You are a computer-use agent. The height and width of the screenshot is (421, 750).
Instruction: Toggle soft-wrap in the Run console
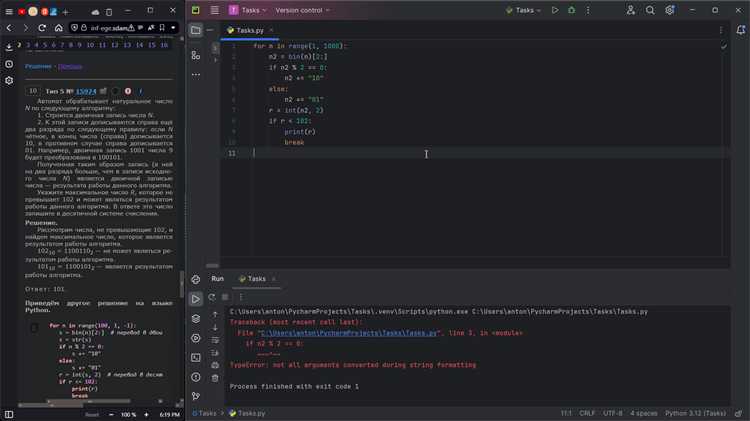[x=215, y=342]
